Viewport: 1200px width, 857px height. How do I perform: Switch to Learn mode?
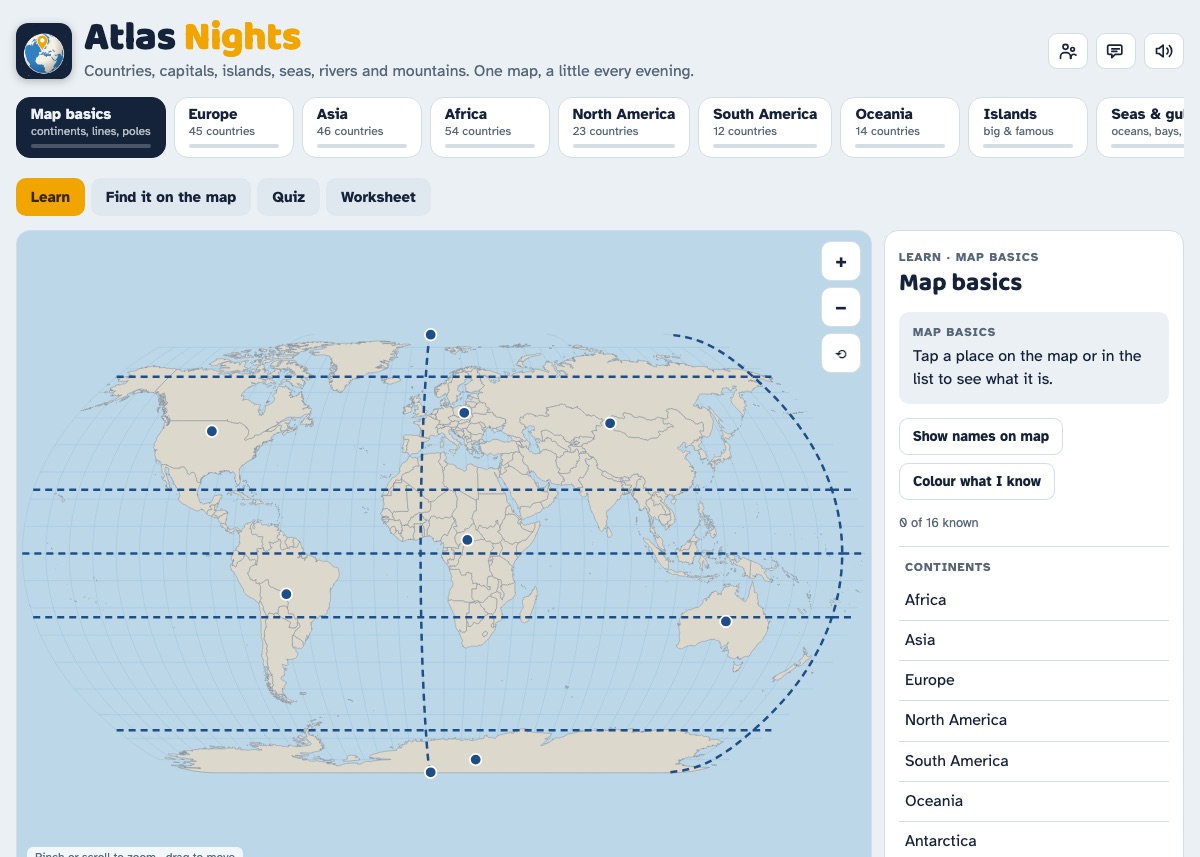tap(50, 197)
